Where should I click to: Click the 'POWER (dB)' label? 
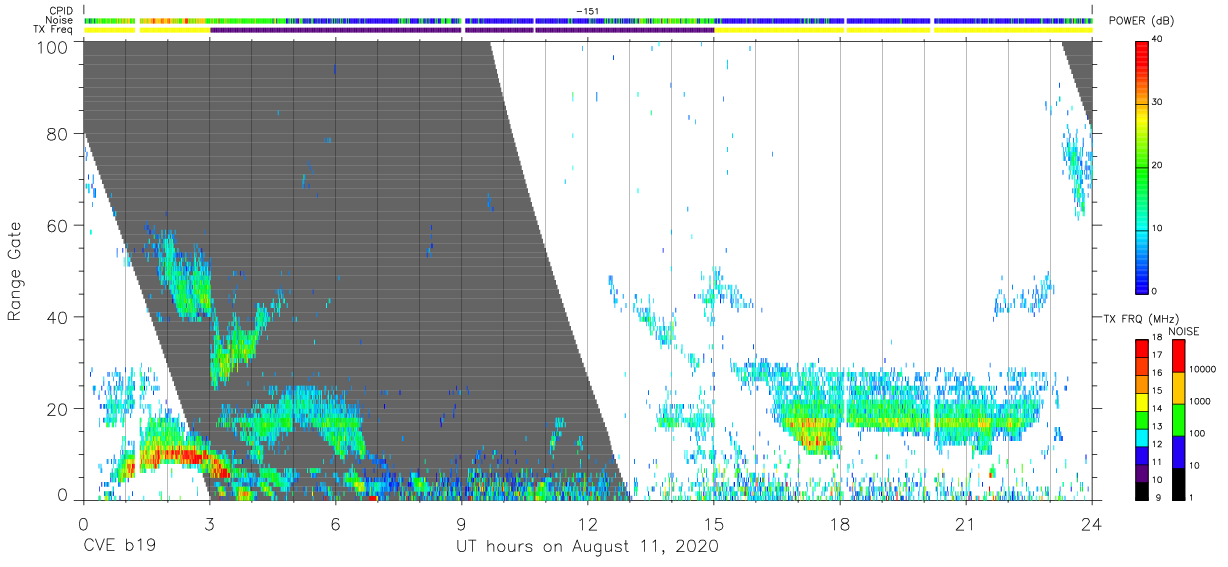coord(1141,22)
